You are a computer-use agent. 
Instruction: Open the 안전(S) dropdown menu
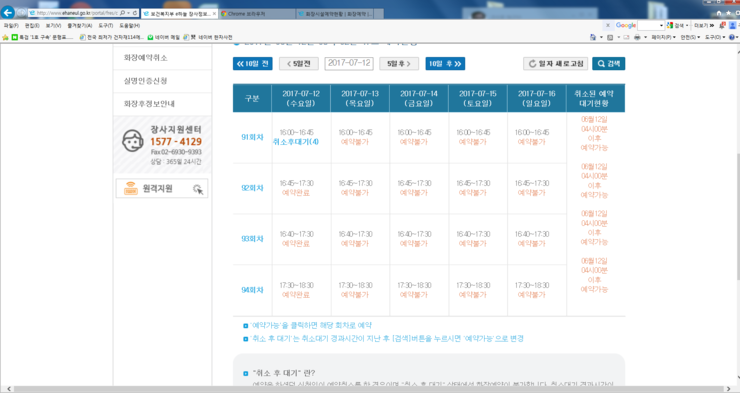690,37
